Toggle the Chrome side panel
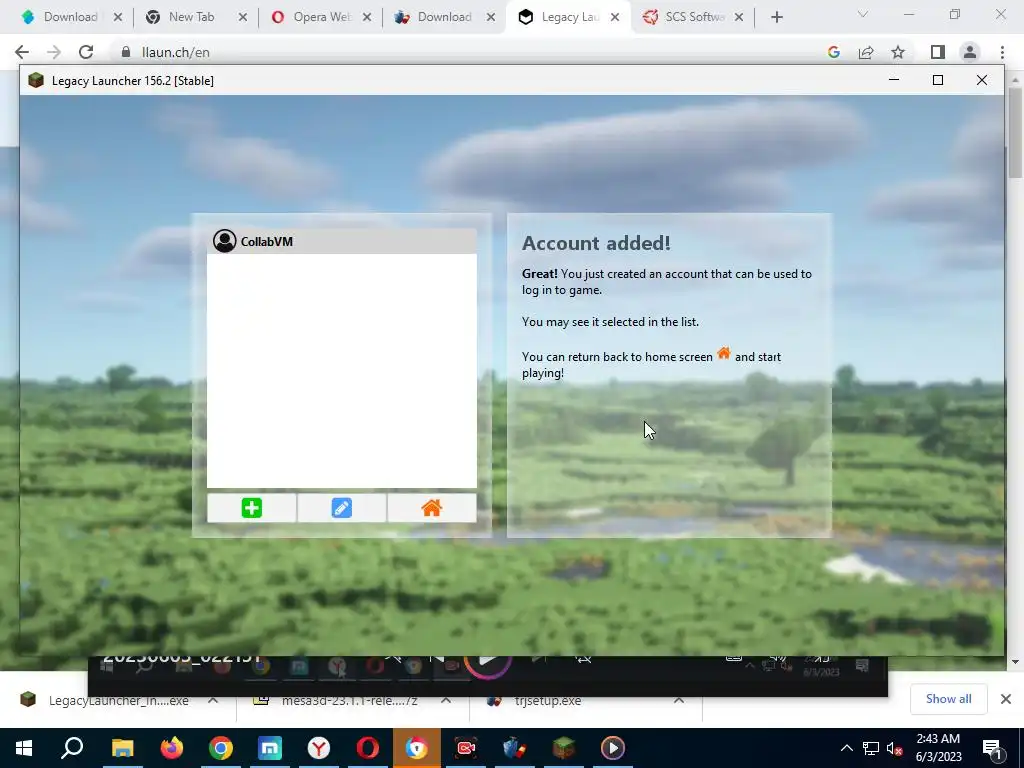1024x768 pixels. (x=938, y=52)
